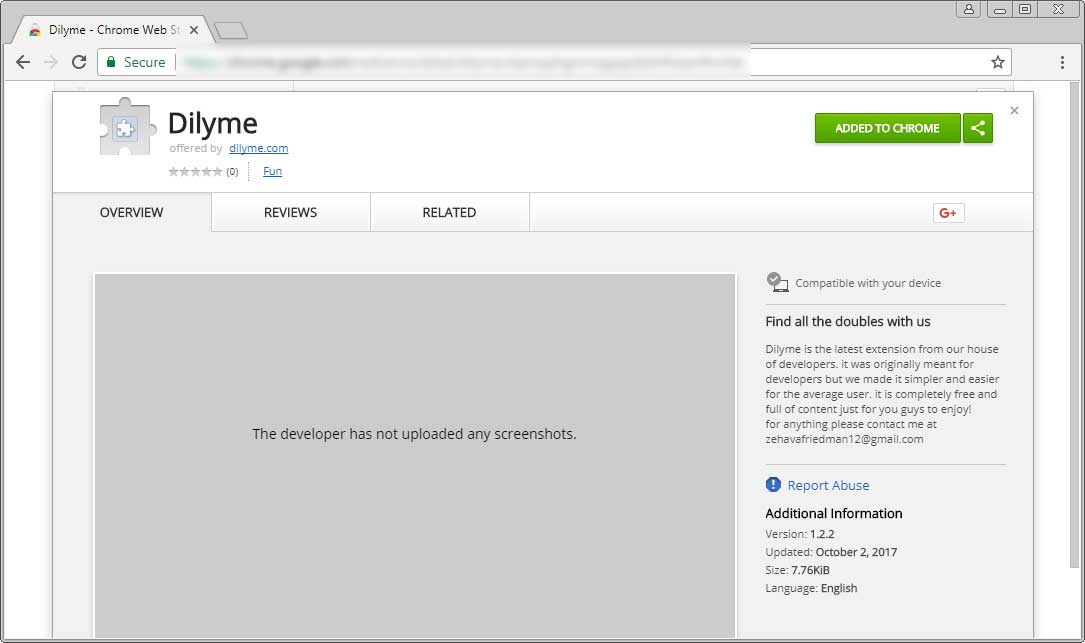The image size is (1085, 643).
Task: Click the Report Abuse link
Action: pos(828,485)
